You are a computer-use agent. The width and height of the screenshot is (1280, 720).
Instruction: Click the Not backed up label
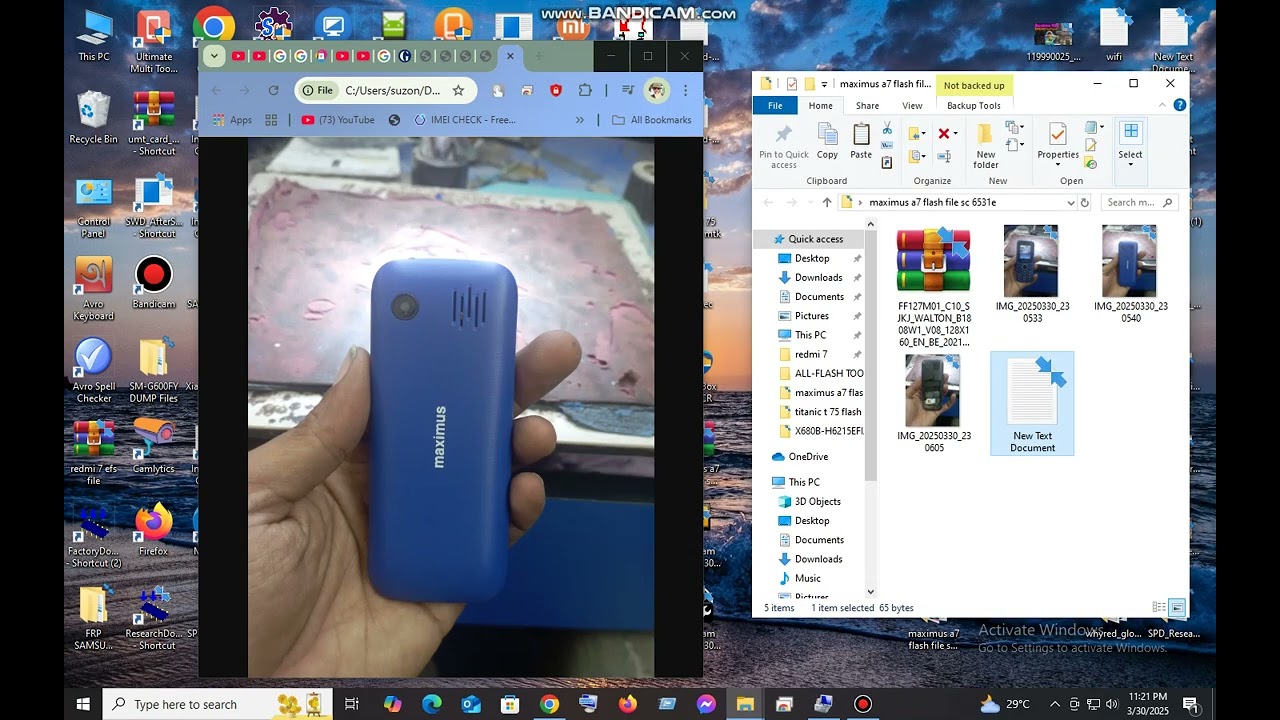point(974,85)
